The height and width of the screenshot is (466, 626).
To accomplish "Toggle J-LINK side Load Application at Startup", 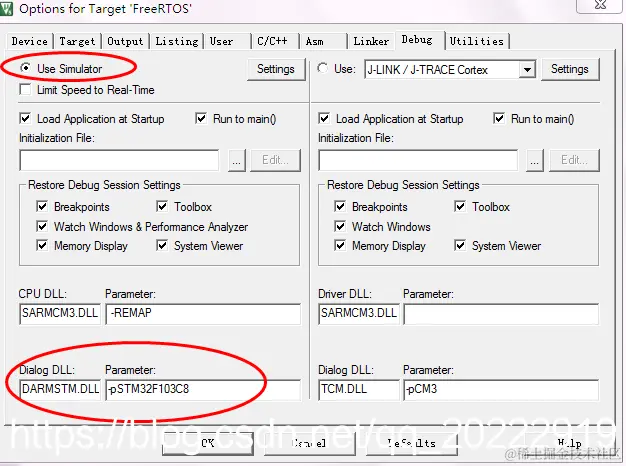I will [x=324, y=119].
